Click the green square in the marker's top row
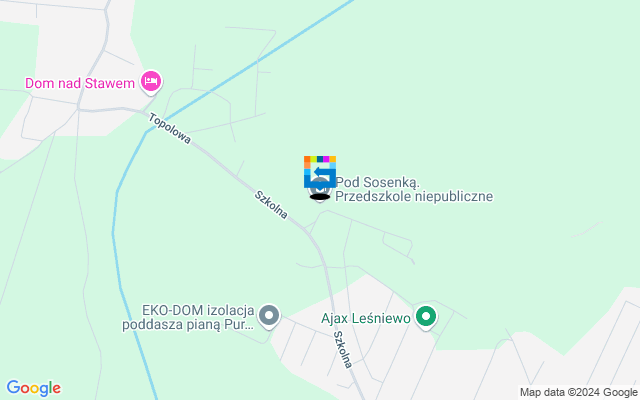 313,159
